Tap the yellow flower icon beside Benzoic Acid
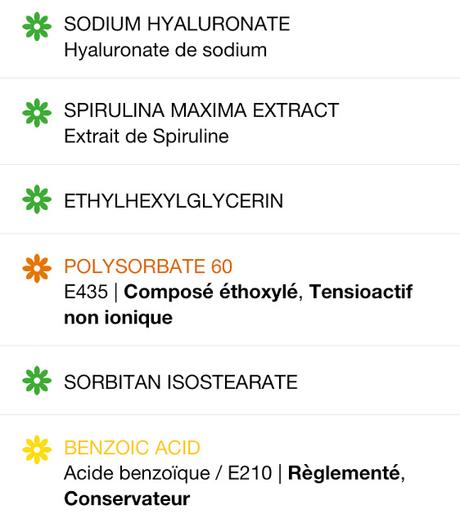Viewport: 460px width, 523px height. coord(37,450)
